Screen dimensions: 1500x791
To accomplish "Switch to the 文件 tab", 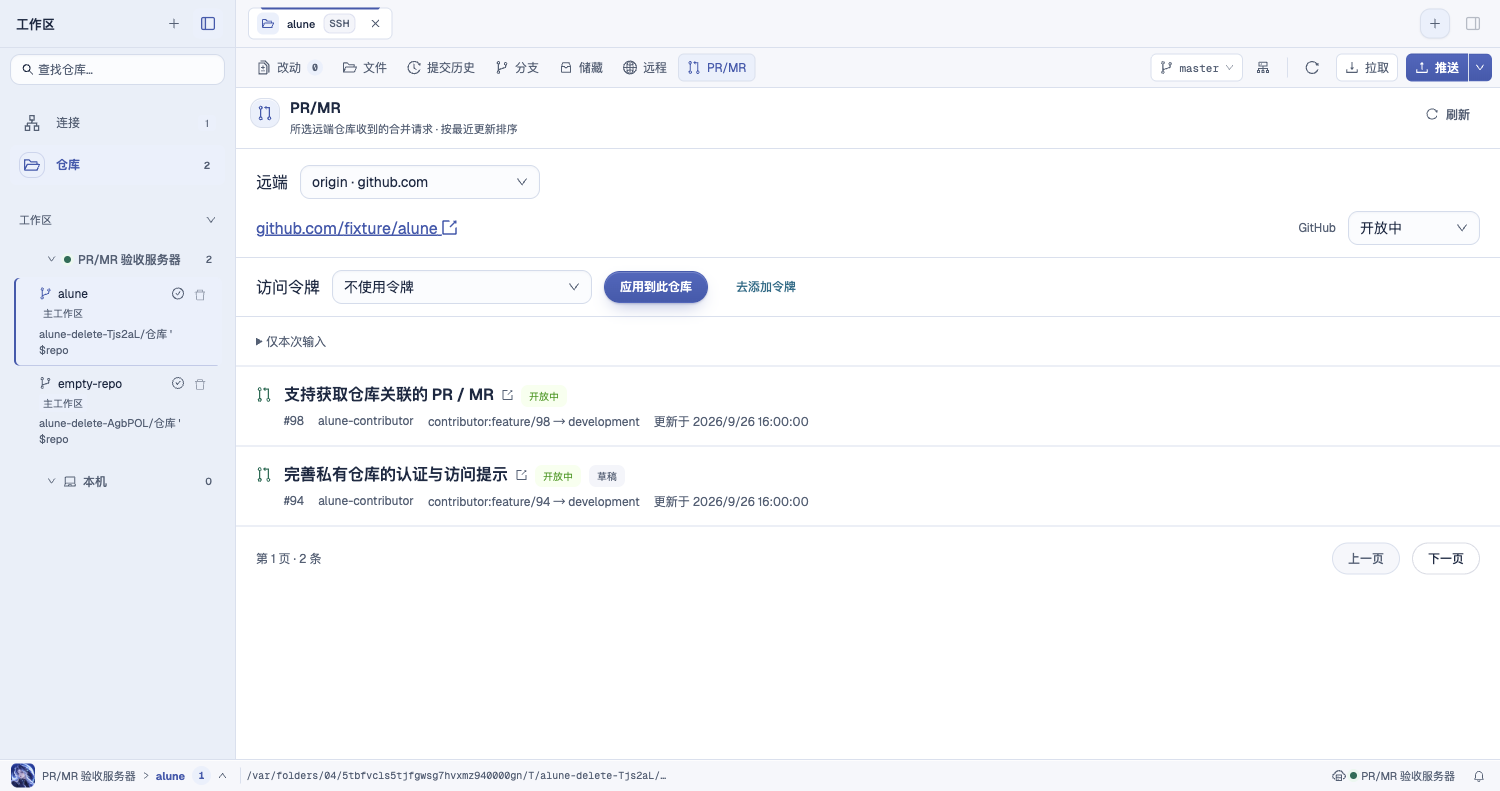I will pos(364,67).
